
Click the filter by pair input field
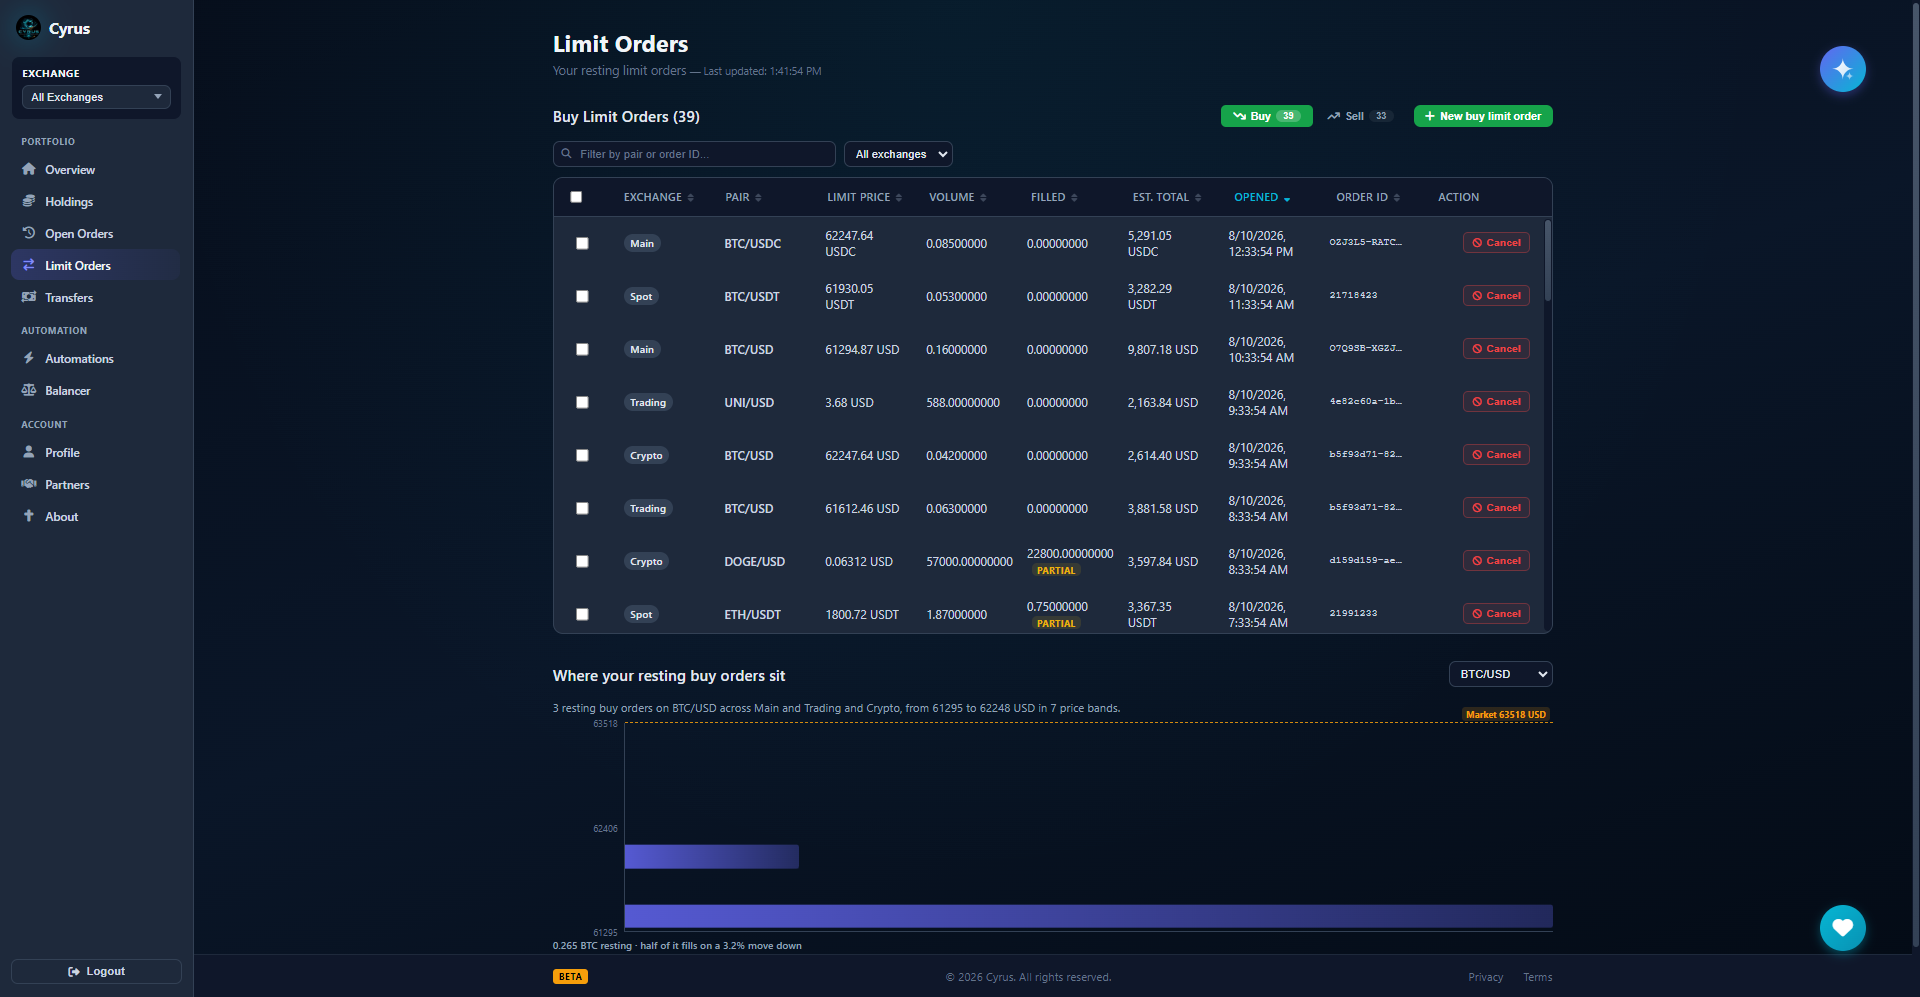[x=694, y=154]
